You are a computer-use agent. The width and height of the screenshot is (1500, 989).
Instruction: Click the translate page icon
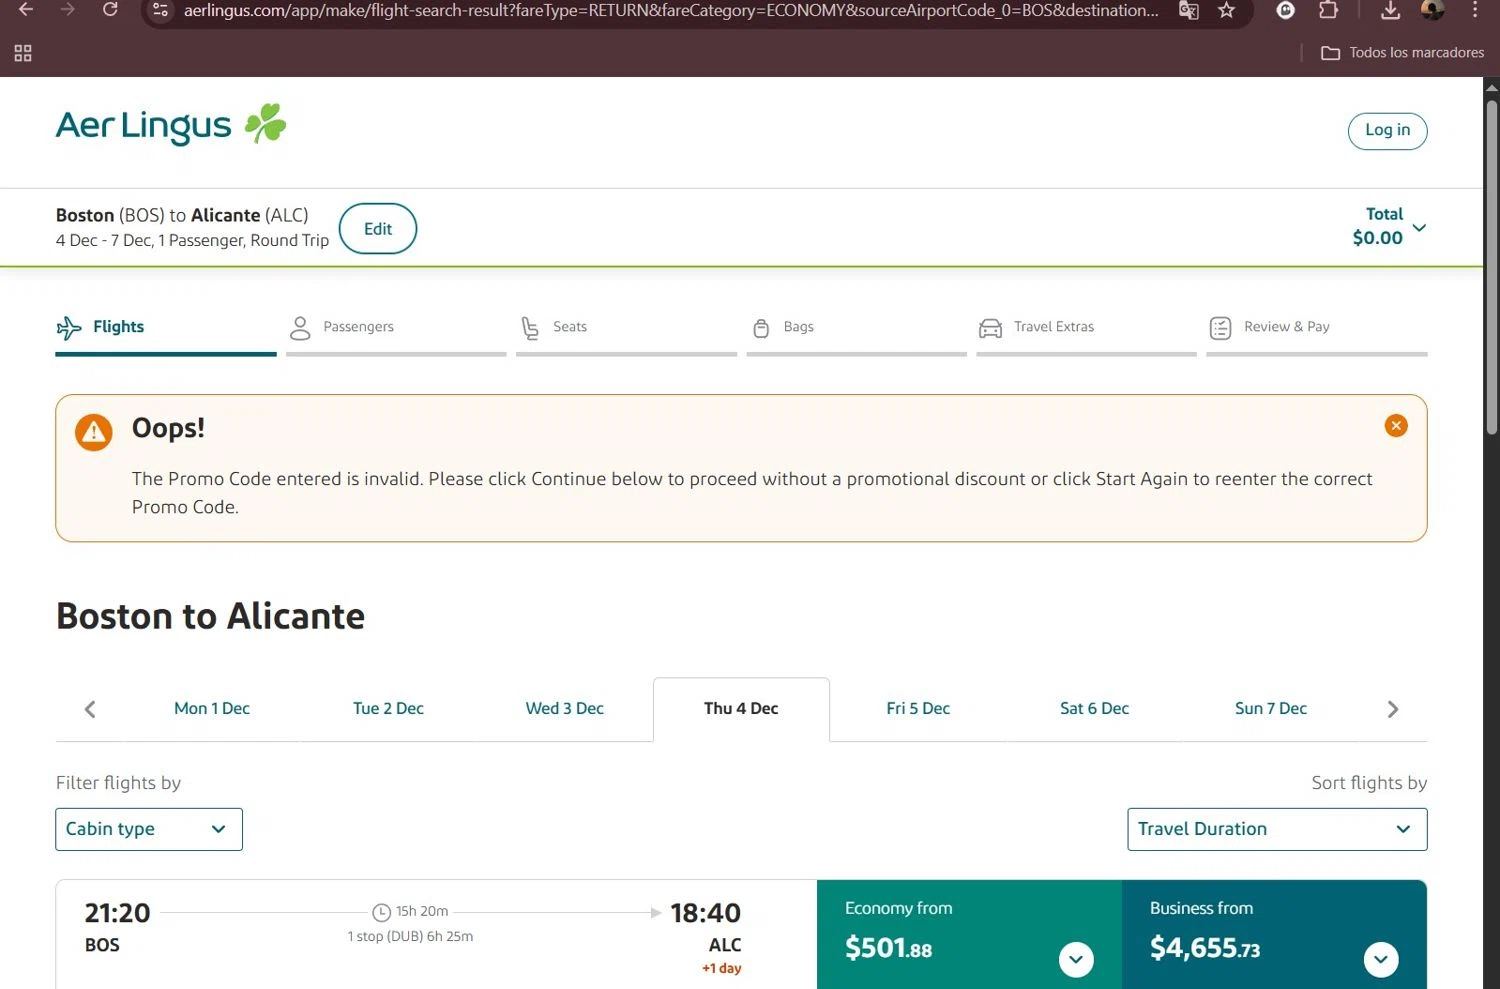[1189, 10]
